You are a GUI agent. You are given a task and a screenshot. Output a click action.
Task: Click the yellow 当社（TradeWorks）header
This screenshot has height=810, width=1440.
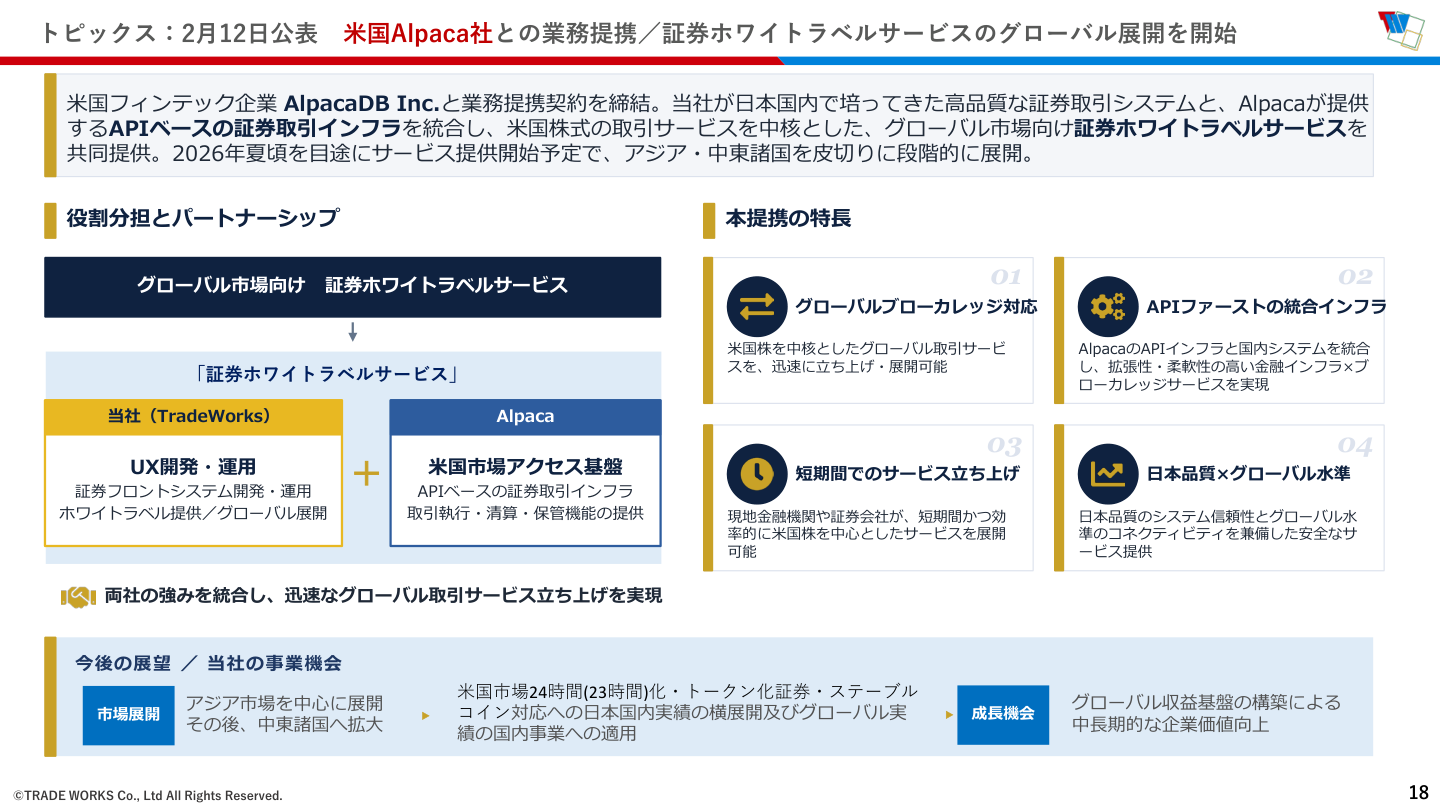(193, 417)
